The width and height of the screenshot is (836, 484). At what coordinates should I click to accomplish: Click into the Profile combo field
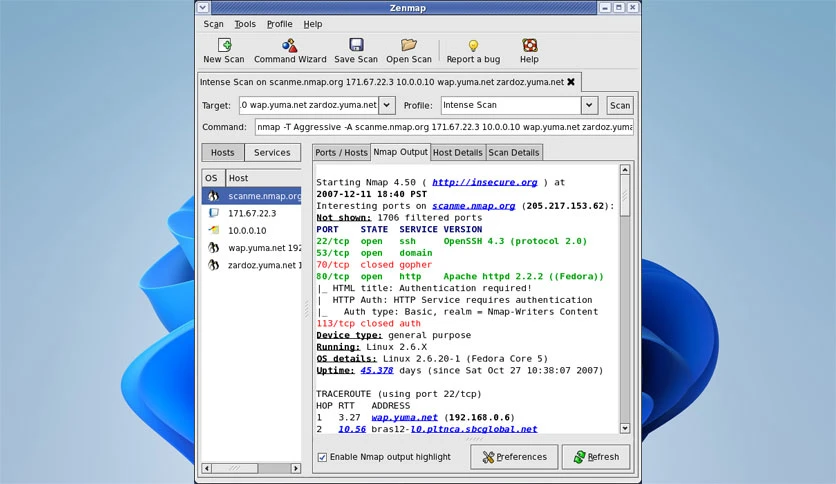click(x=511, y=105)
